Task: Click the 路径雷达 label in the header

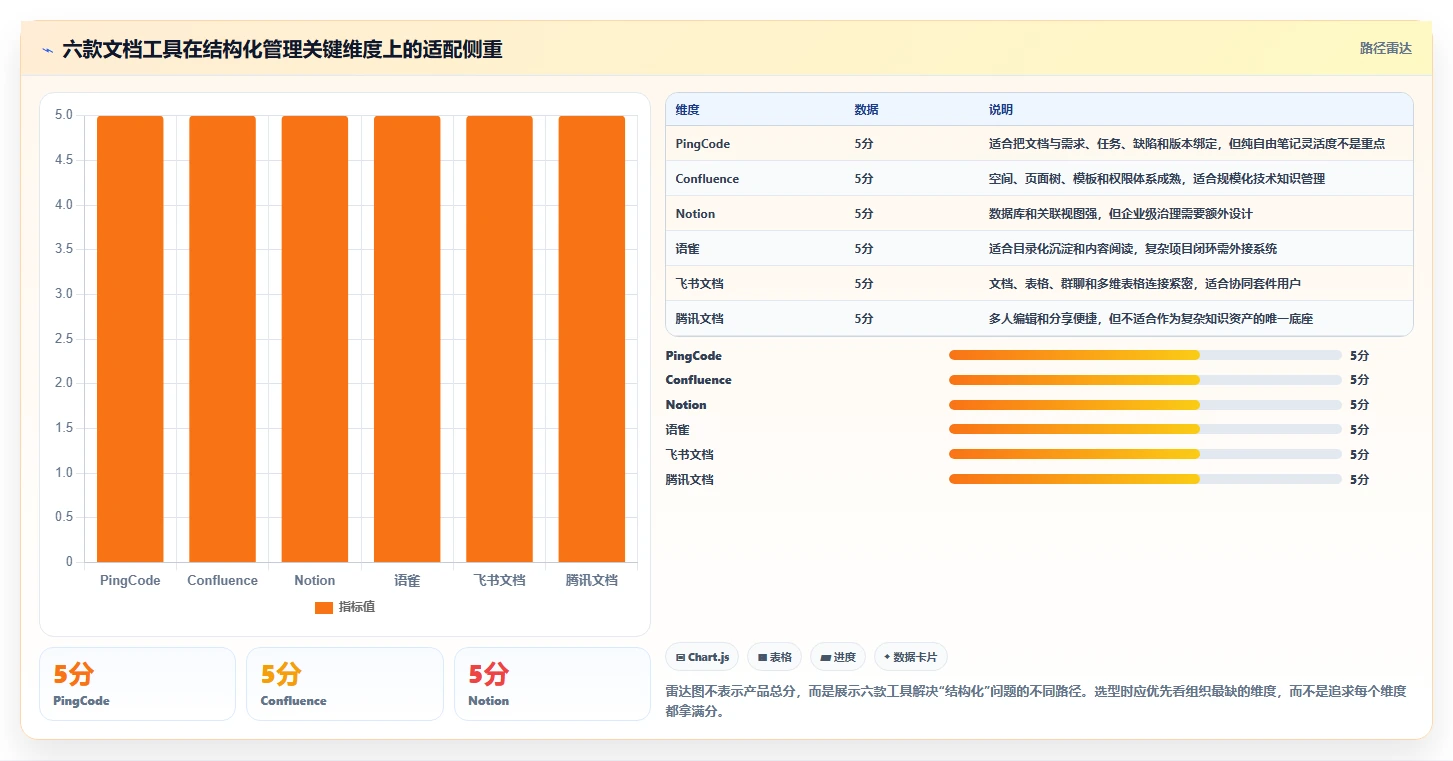Action: pyautogui.click(x=1385, y=48)
